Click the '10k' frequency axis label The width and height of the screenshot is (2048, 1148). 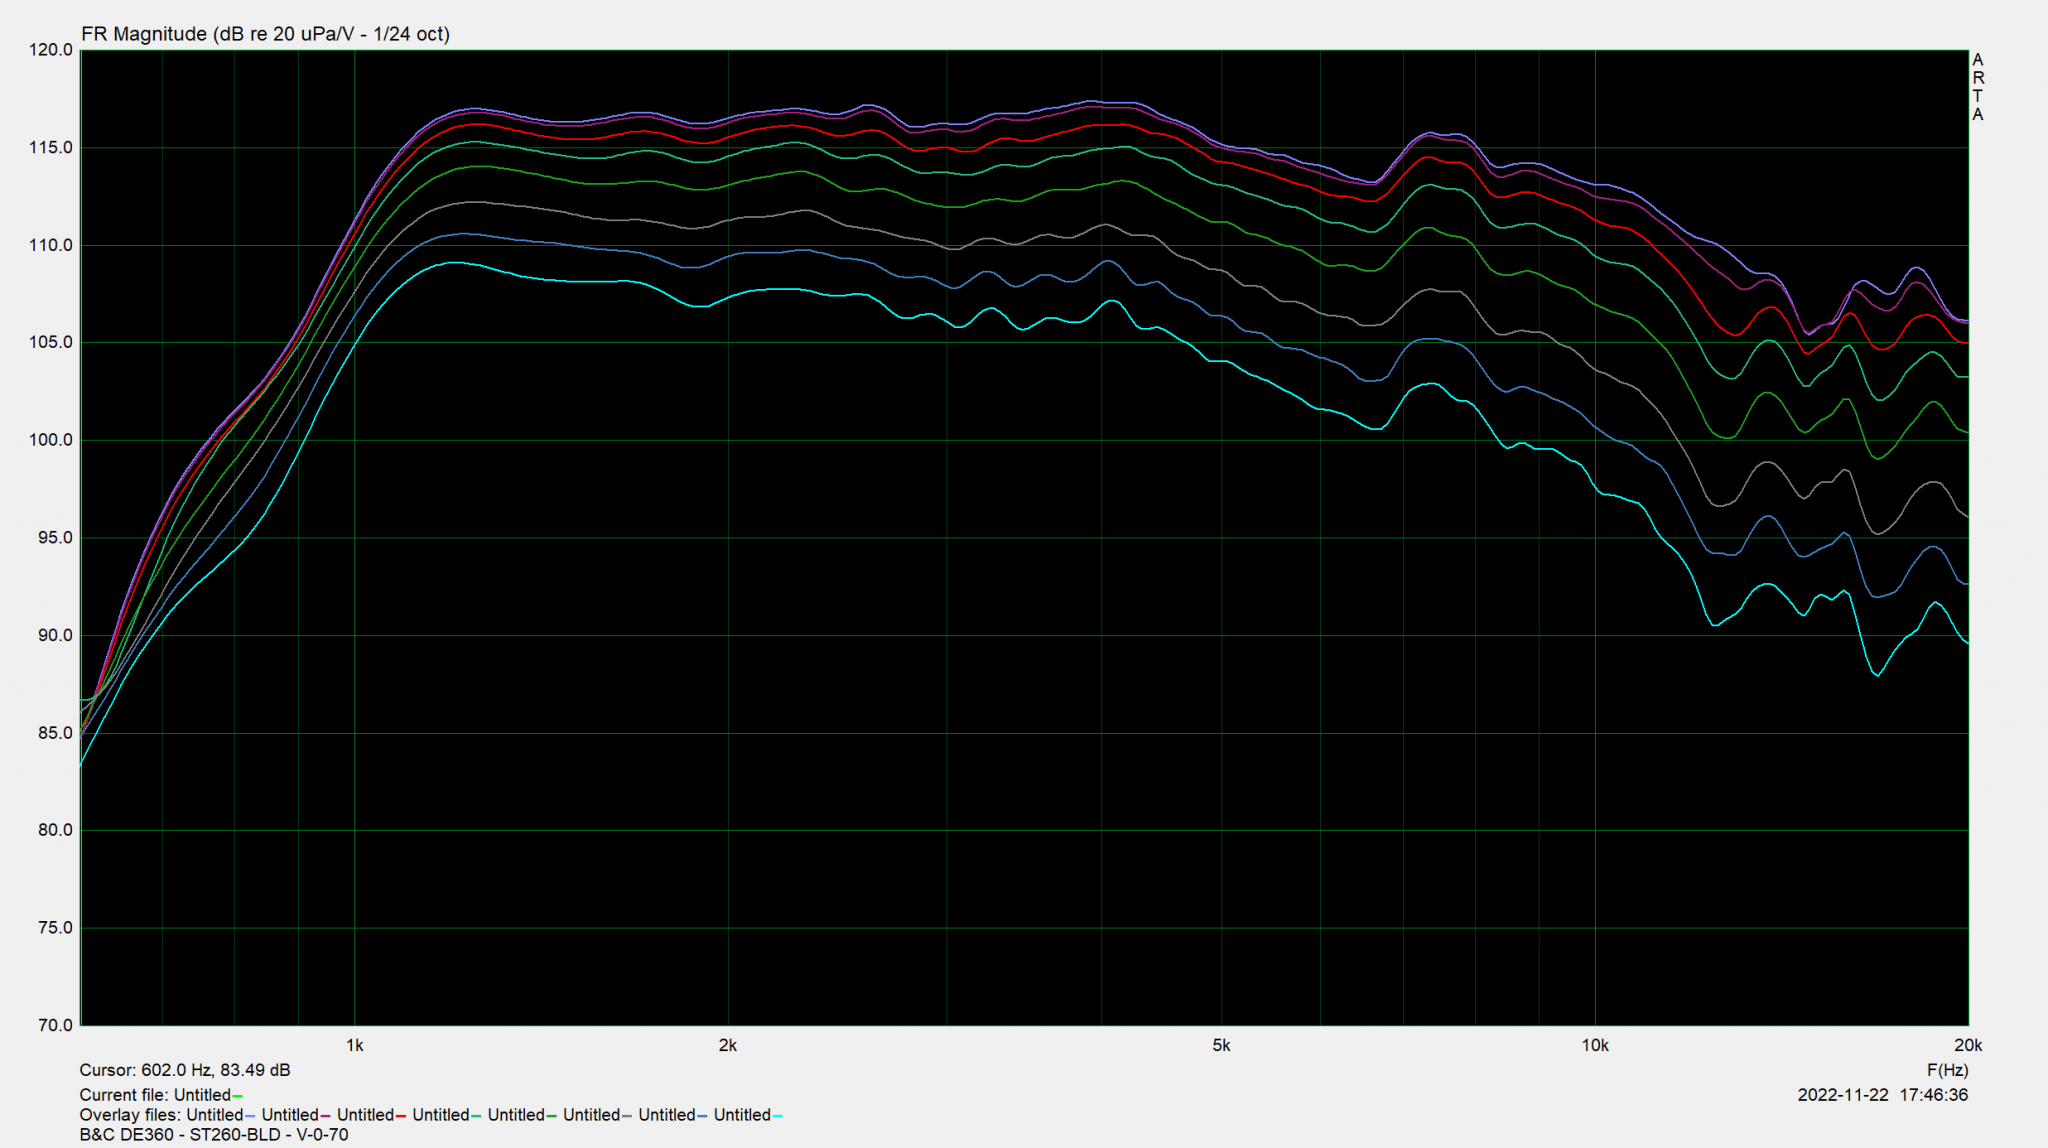(x=1595, y=1046)
